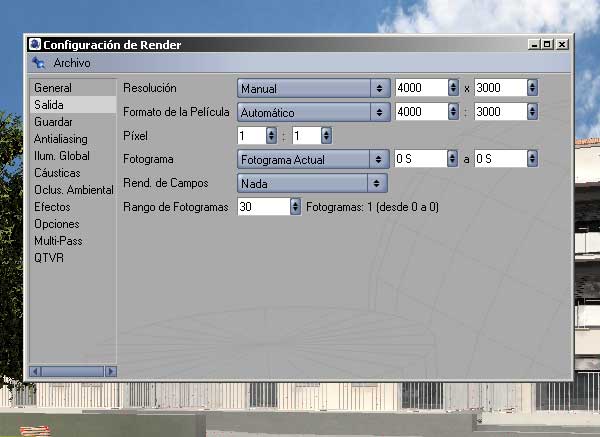Click the Rango de Fotogramas field 30
Screen dimensions: 600x437
[264, 207]
